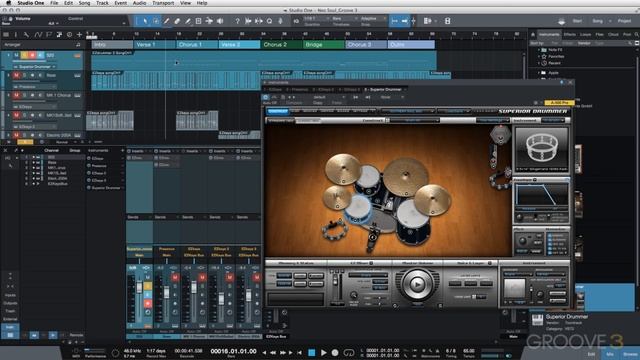Expand the Bass track
The image size is (640, 360).
(8, 75)
